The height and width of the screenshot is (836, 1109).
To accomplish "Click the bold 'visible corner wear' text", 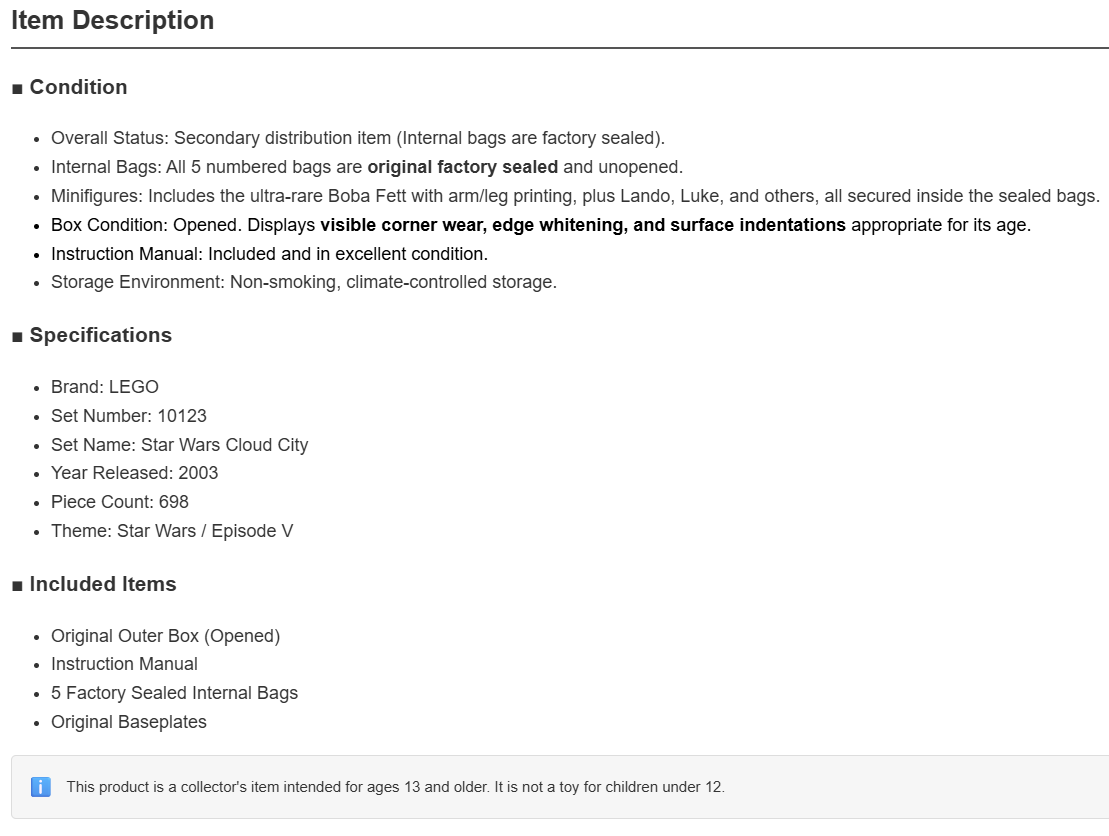I will click(x=402, y=225).
